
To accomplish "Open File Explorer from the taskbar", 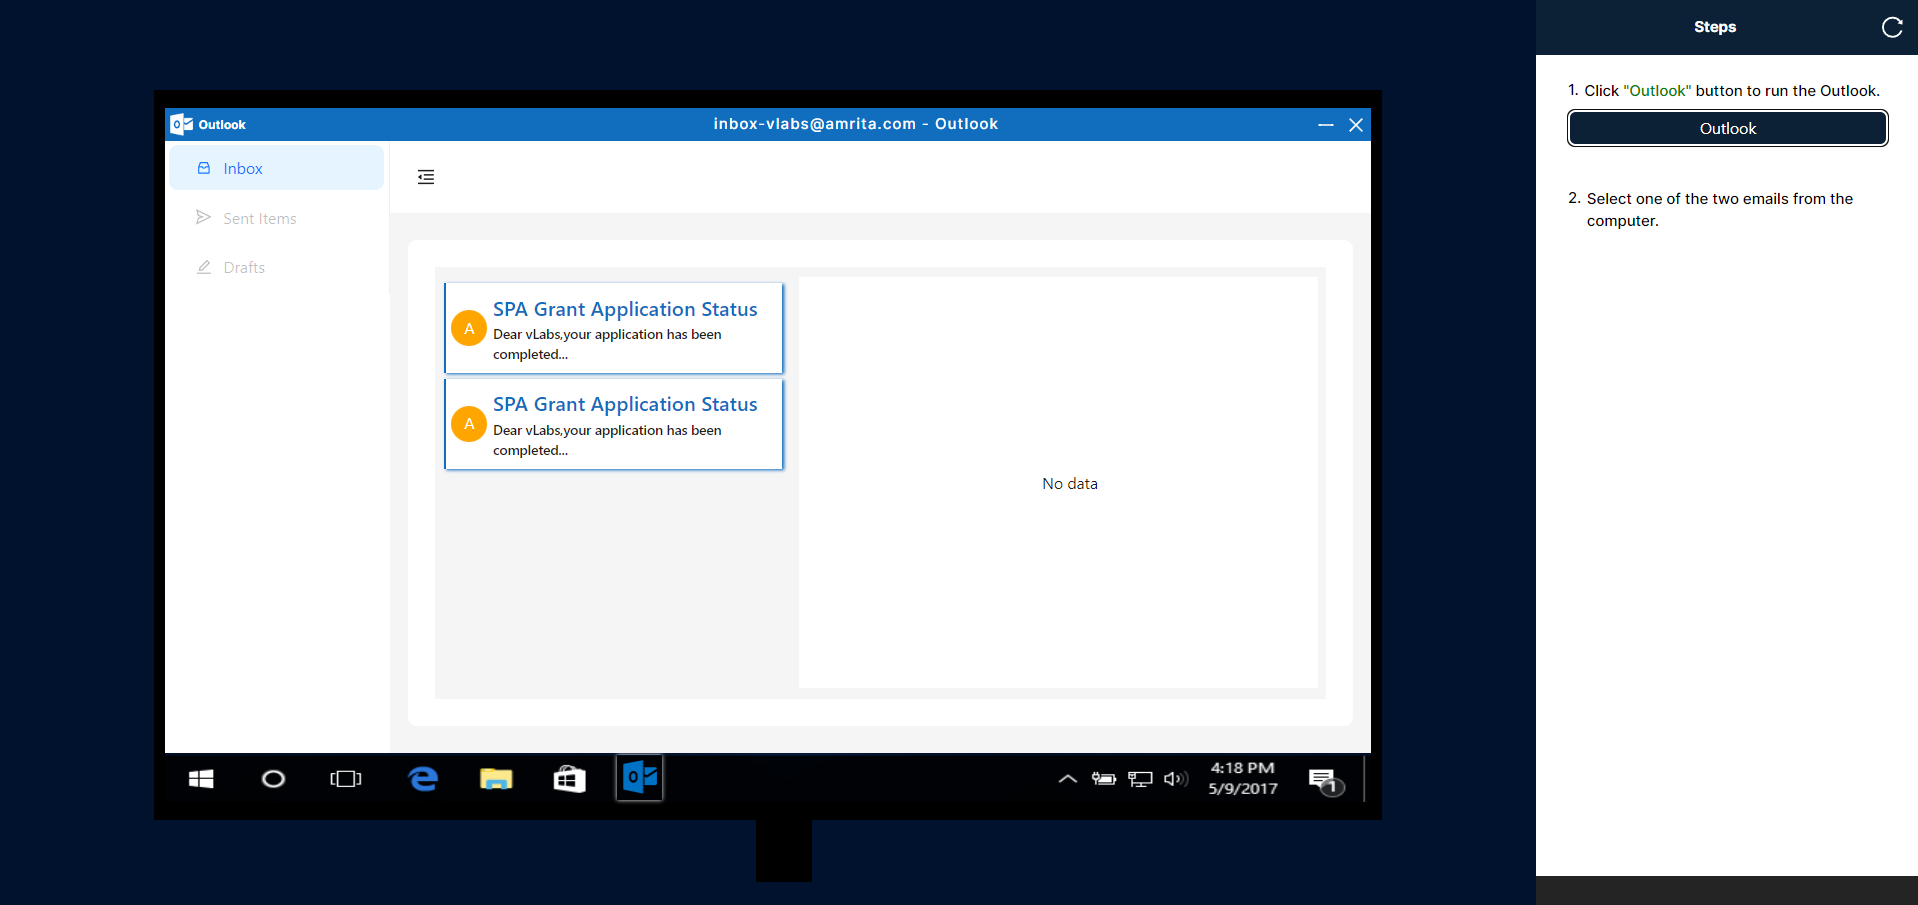I will 496,779.
